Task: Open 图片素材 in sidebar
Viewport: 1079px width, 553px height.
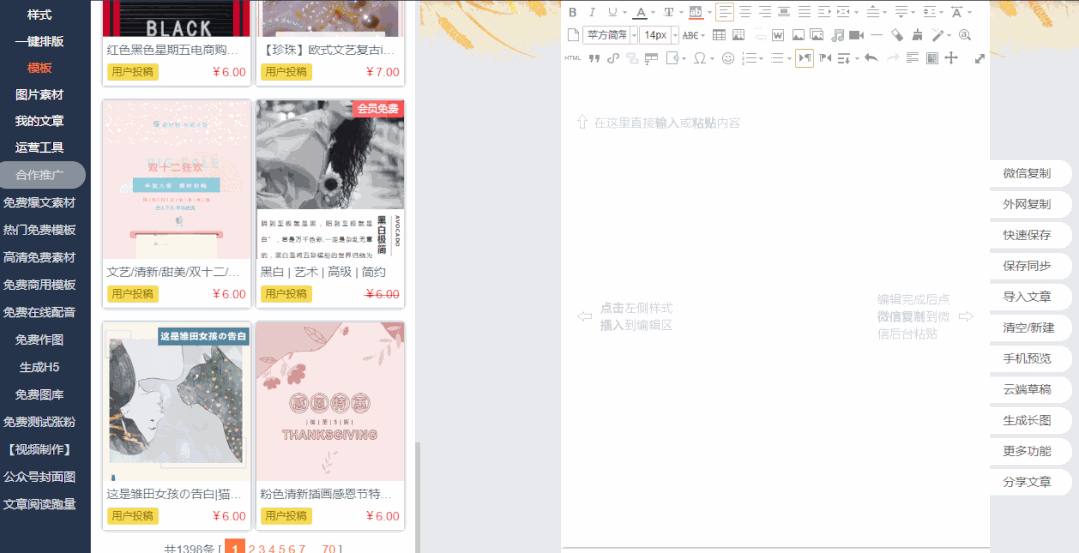Action: pos(39,94)
